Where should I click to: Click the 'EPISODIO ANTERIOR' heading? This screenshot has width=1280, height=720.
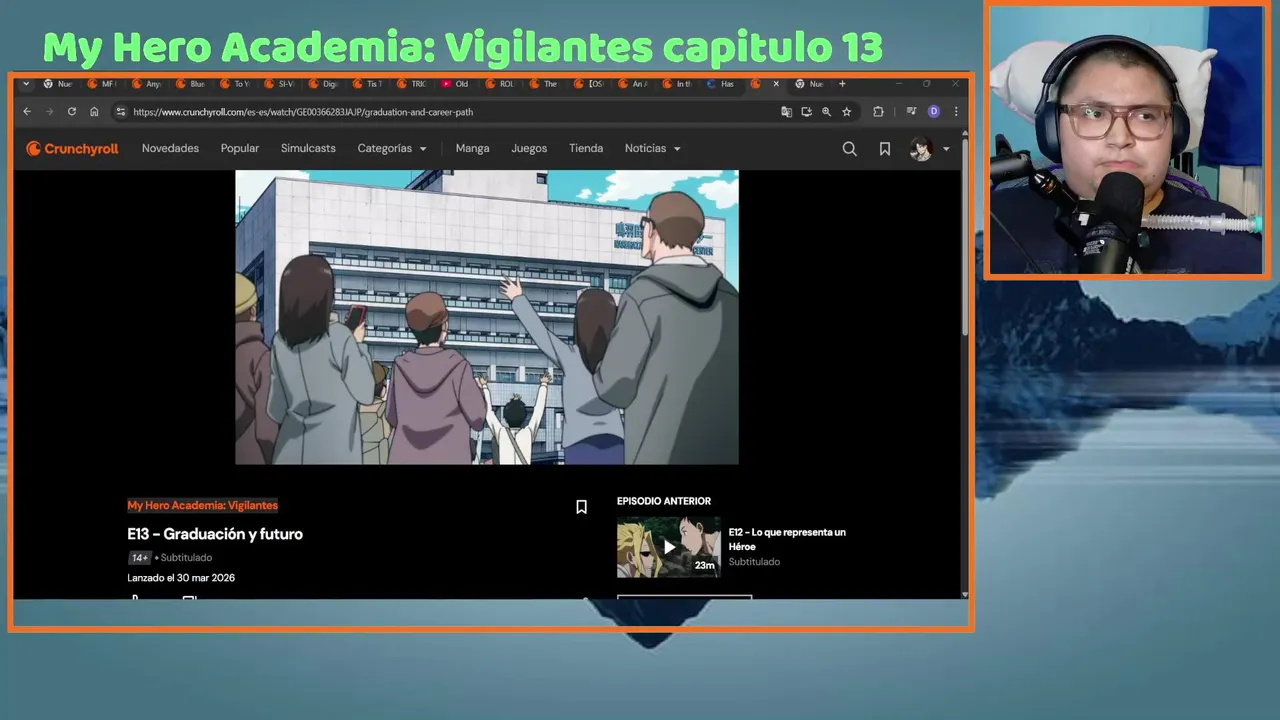[x=664, y=501]
